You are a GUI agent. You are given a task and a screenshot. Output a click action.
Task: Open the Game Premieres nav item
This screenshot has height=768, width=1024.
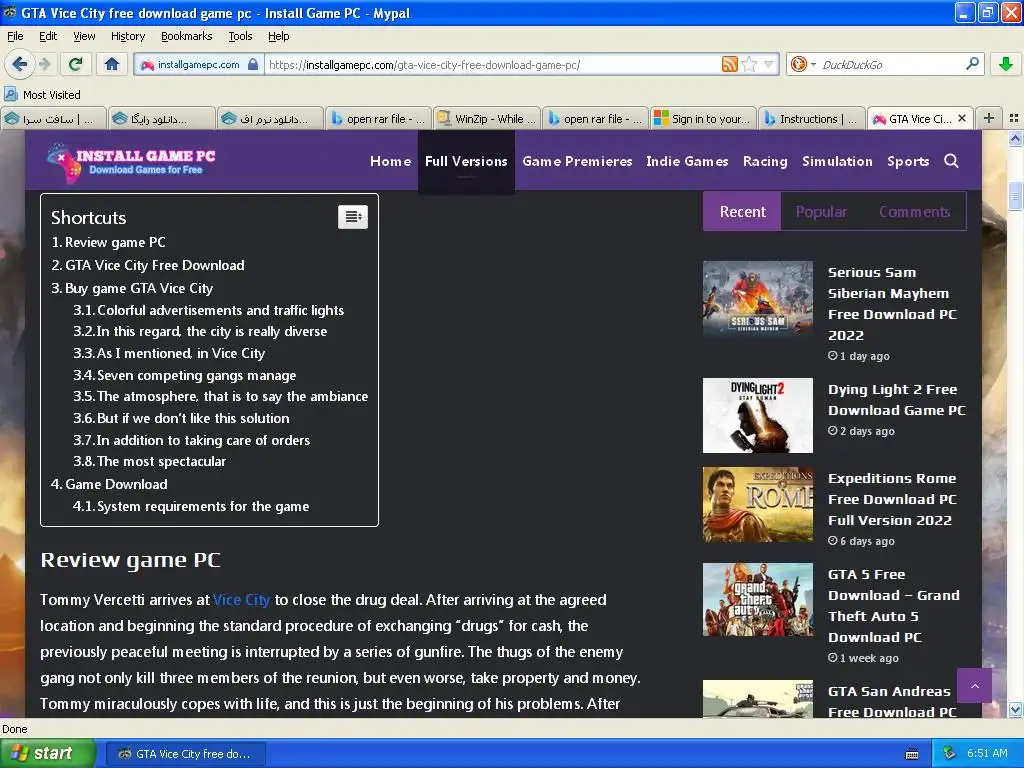(577, 161)
